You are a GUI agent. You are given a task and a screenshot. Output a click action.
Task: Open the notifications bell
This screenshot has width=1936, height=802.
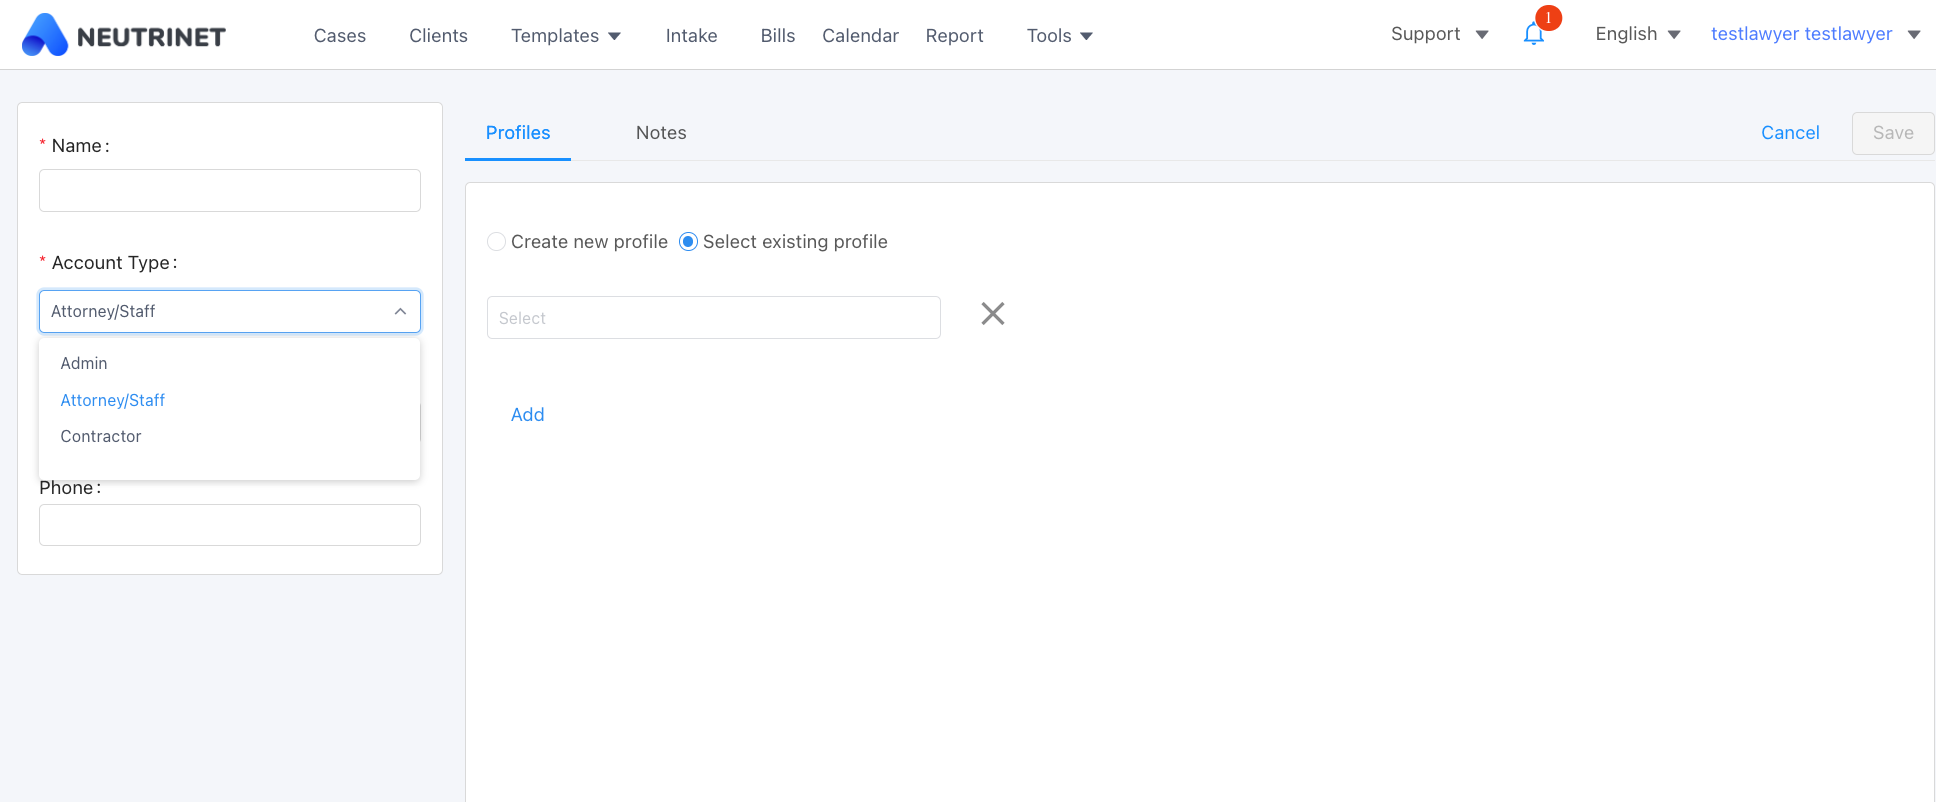click(1533, 35)
